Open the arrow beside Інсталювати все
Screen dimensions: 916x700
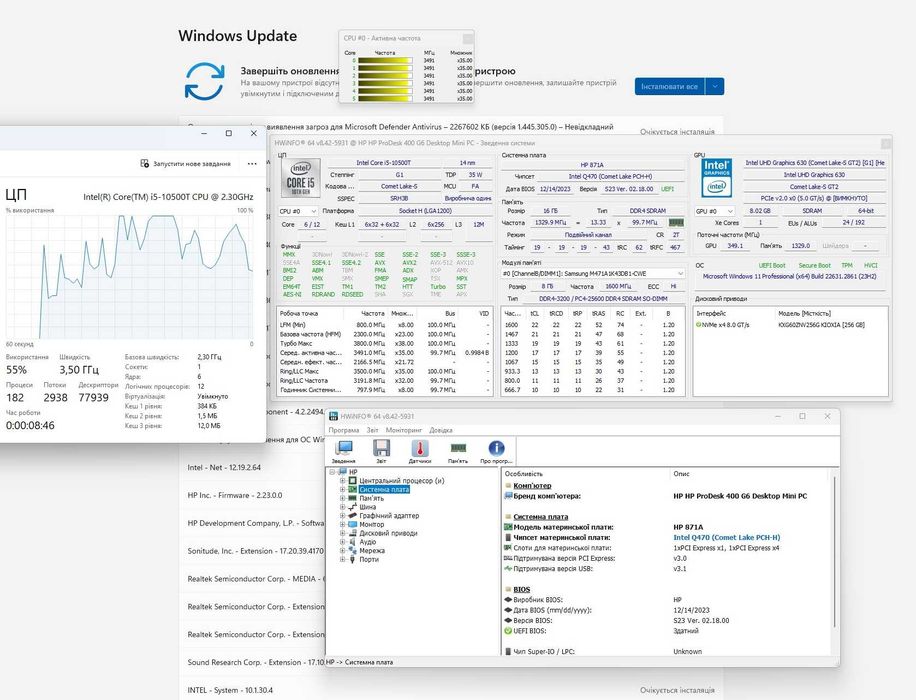tap(715, 86)
